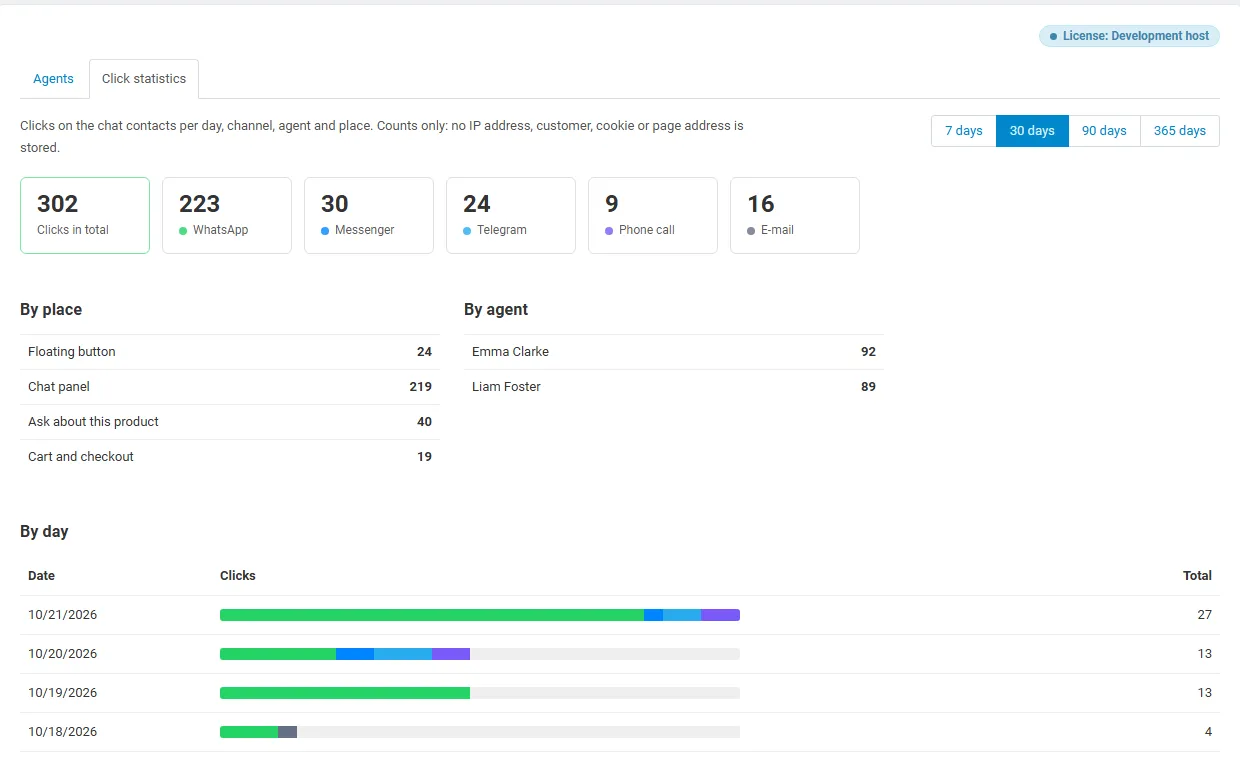Click the green bar for 10/19/2026

coord(345,693)
